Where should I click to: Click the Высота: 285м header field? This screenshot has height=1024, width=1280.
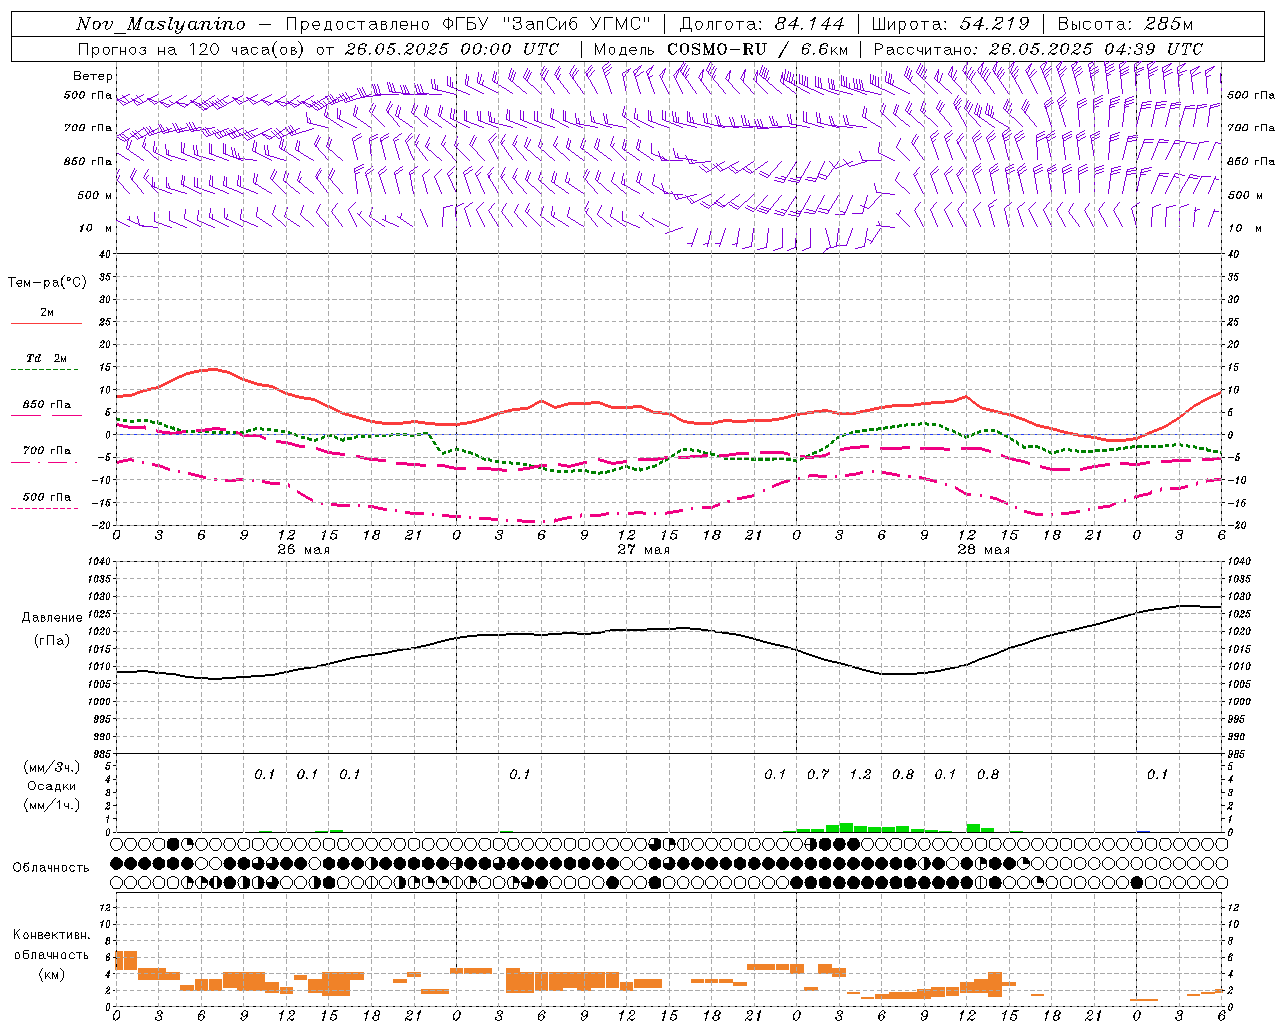click(1125, 24)
